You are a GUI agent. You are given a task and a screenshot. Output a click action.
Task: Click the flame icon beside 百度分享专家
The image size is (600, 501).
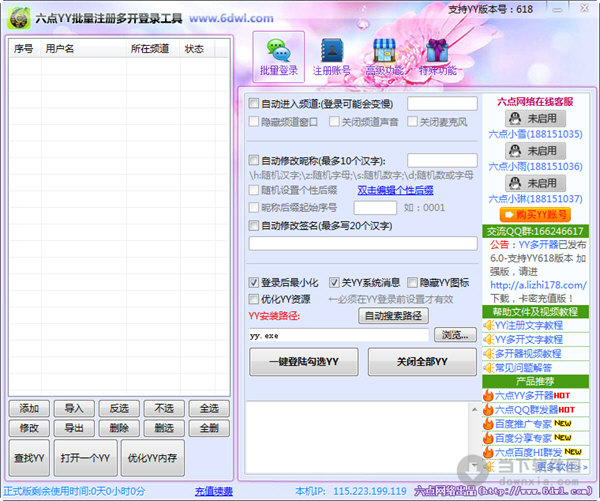coord(488,438)
